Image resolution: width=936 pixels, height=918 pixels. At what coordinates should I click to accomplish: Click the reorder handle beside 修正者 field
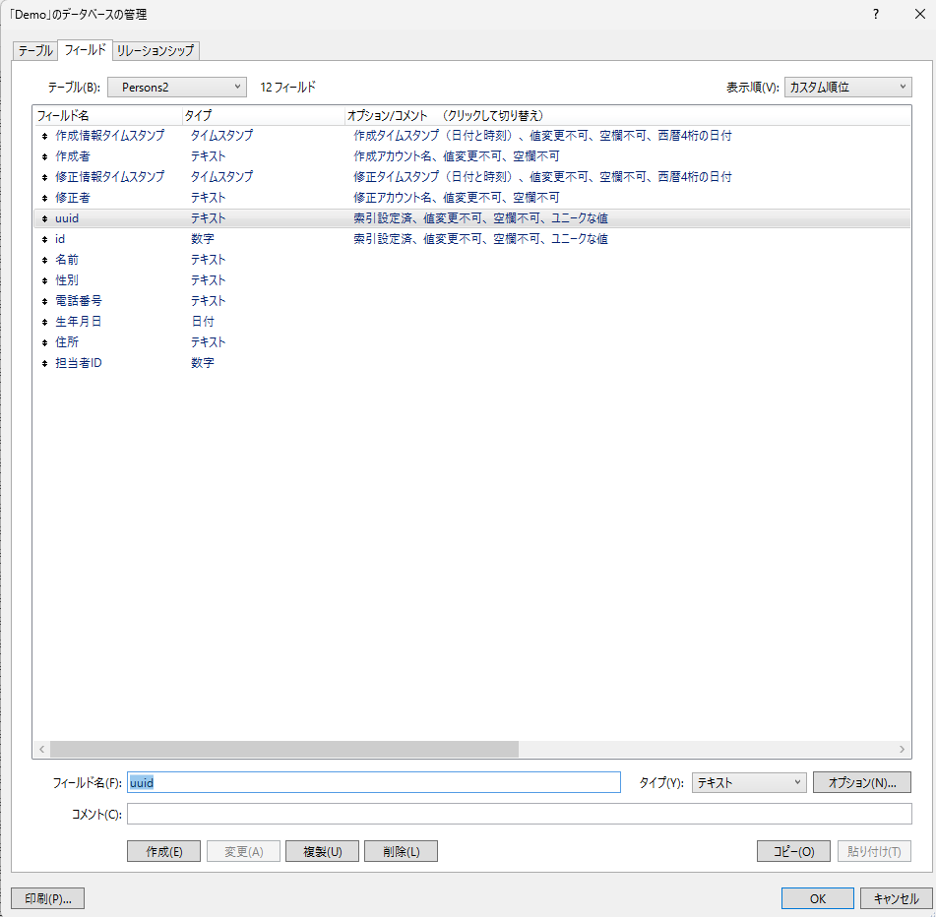(x=45, y=198)
